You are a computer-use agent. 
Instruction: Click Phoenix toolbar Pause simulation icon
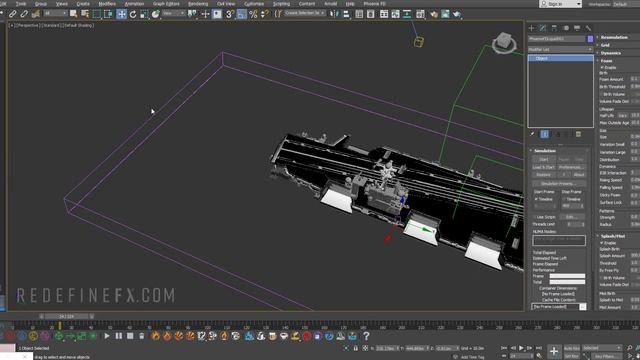pyautogui.click(x=118, y=336)
